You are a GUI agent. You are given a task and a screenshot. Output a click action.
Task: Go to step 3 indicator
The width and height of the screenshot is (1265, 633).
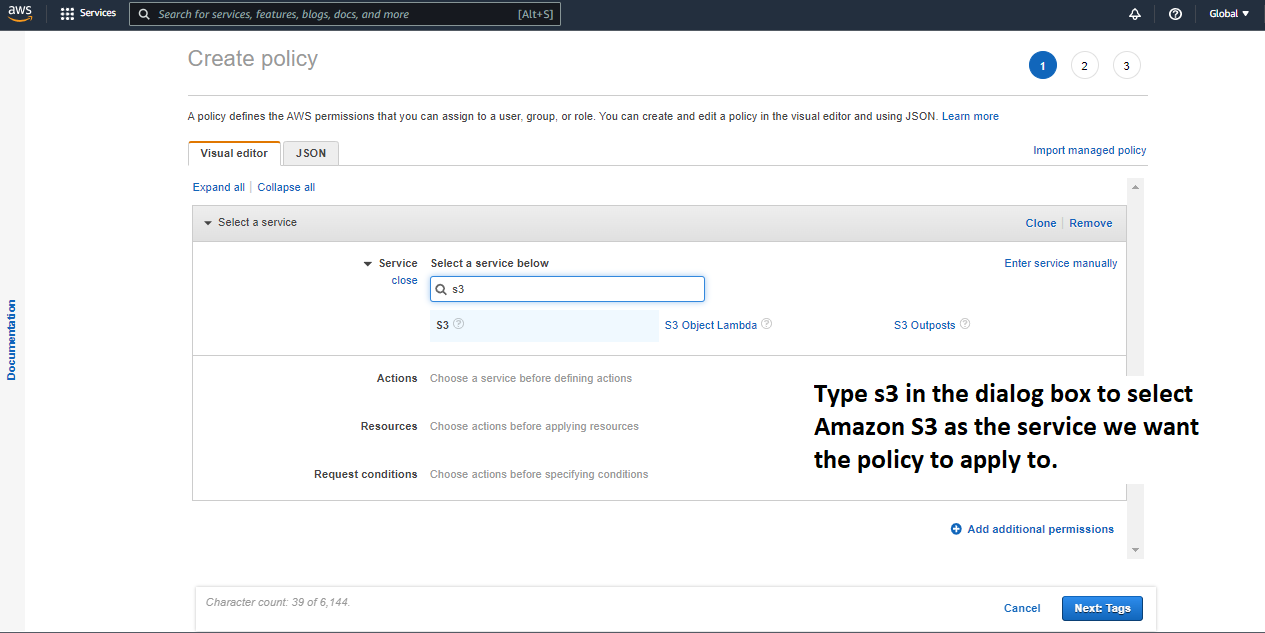(1126, 66)
